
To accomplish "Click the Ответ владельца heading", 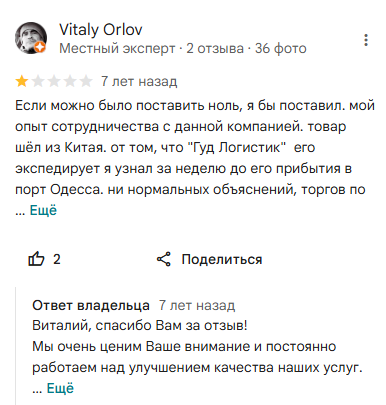I will pos(91,305).
